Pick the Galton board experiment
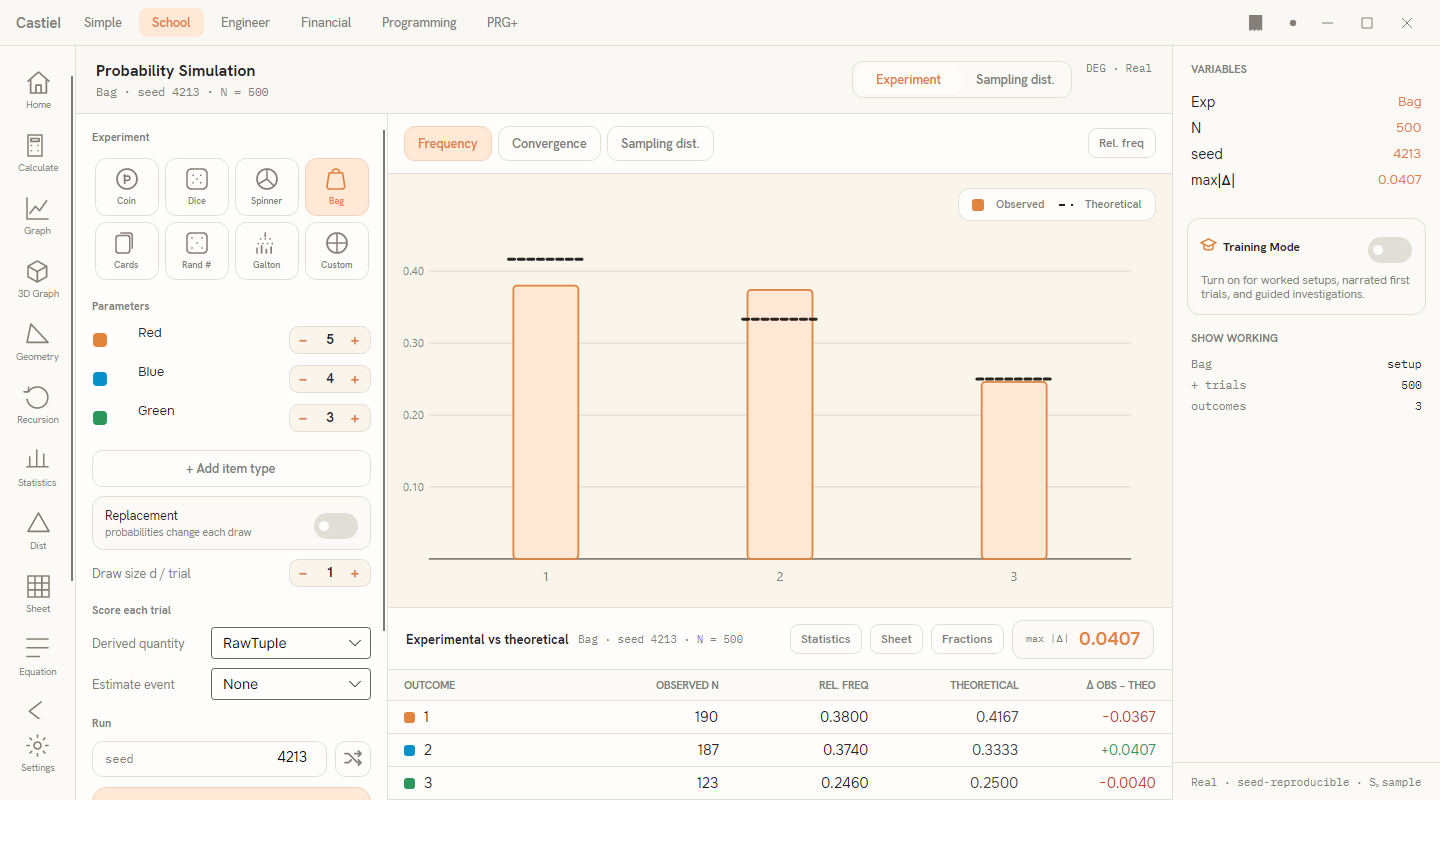The image size is (1440, 860). tap(267, 251)
